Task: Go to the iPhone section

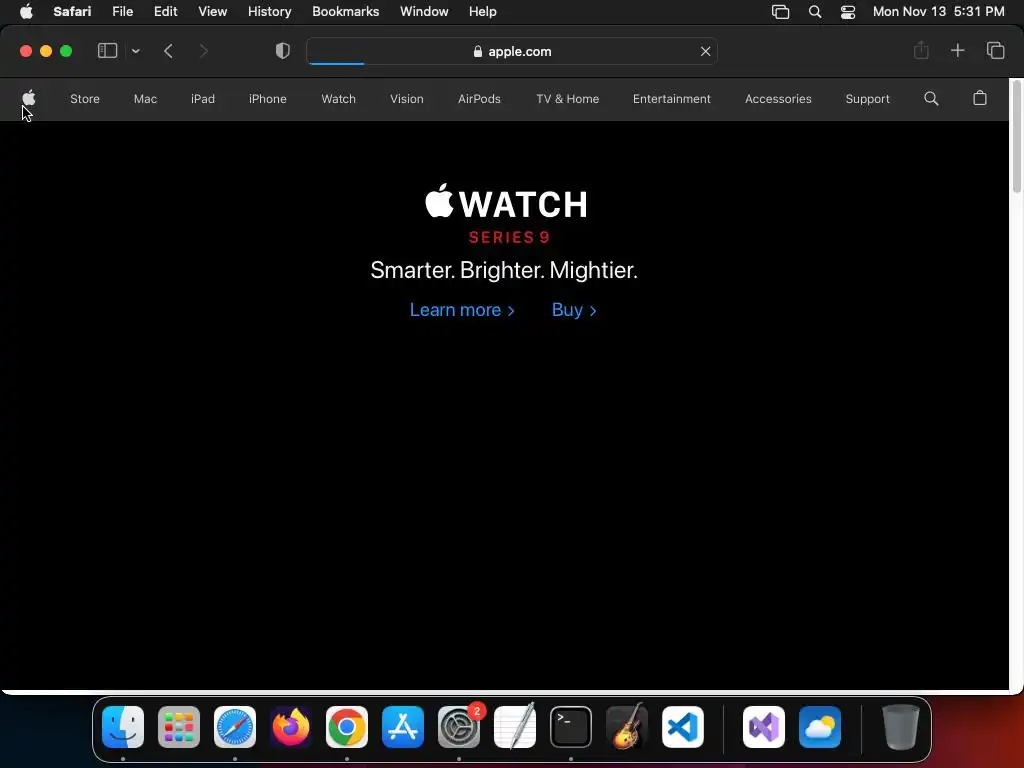Action: point(268,99)
